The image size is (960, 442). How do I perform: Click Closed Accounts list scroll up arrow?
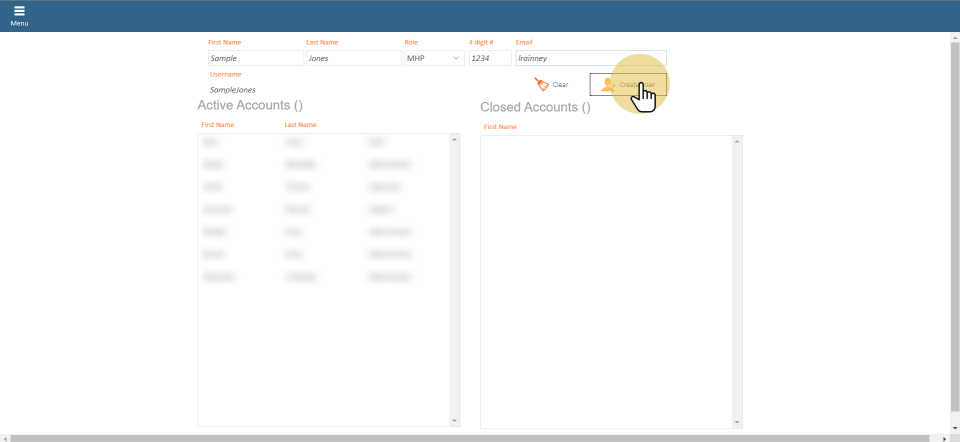tap(738, 140)
